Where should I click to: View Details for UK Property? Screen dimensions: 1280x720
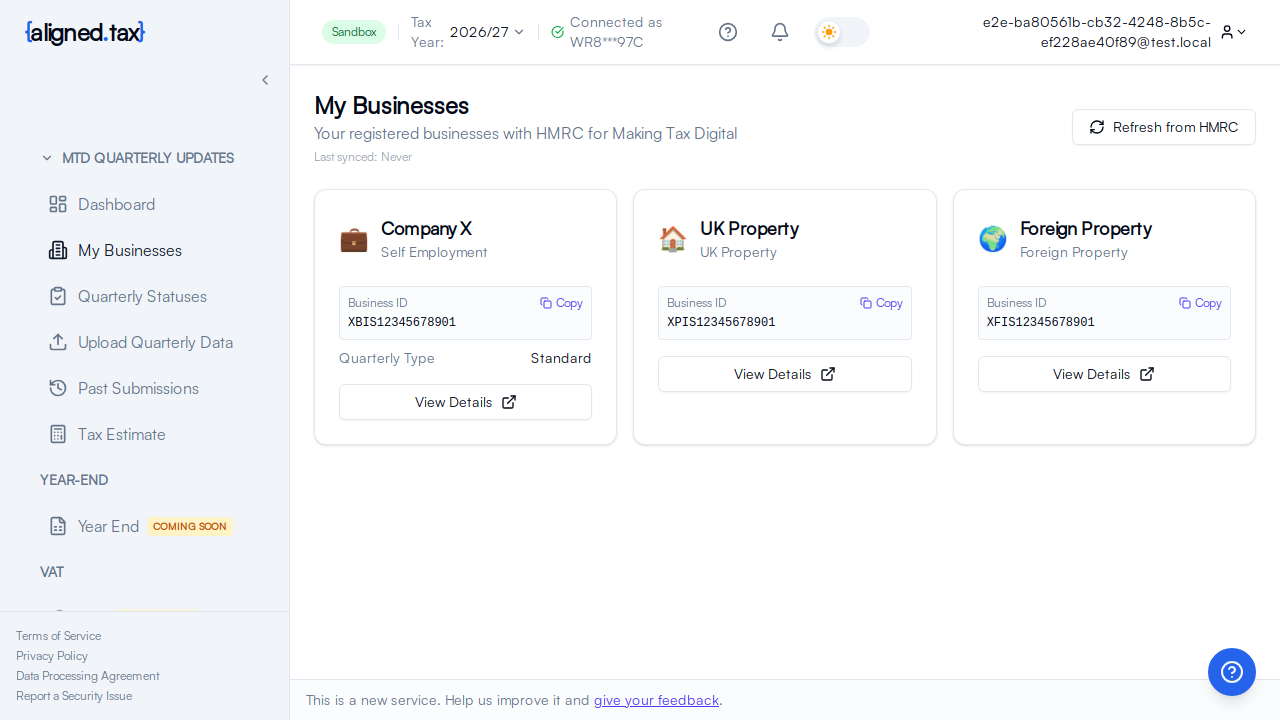pos(784,374)
